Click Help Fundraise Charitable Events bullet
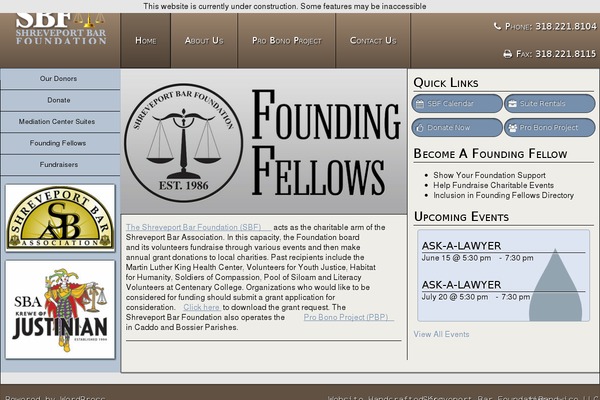Image resolution: width=600 pixels, height=400 pixels. [494, 185]
